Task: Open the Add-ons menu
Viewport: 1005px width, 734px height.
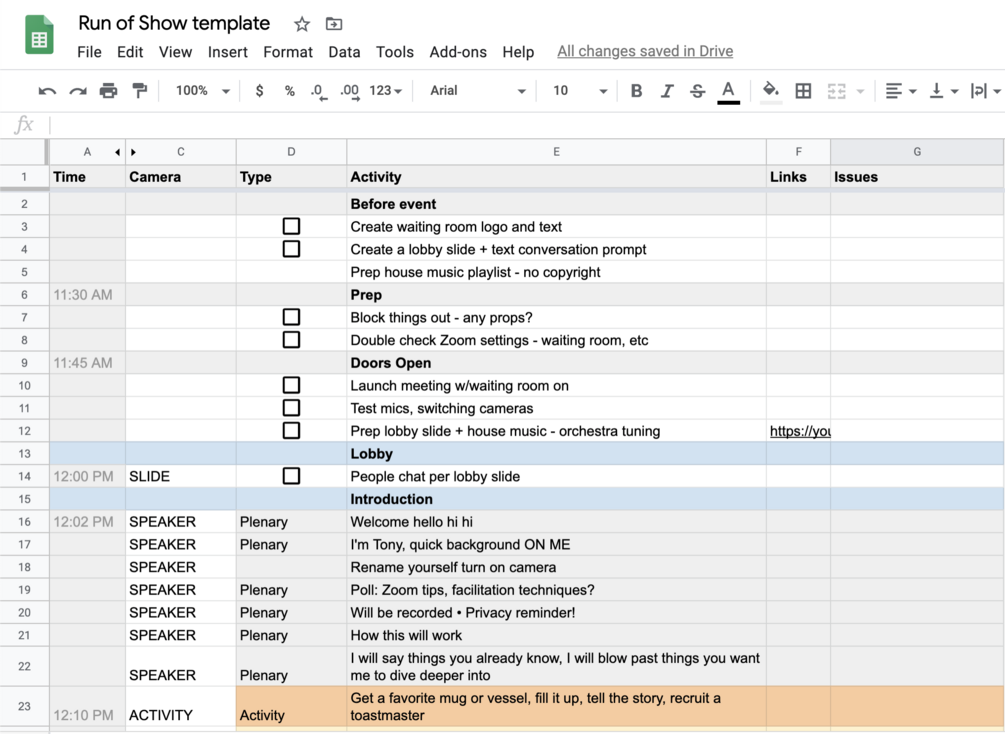Action: pos(458,52)
